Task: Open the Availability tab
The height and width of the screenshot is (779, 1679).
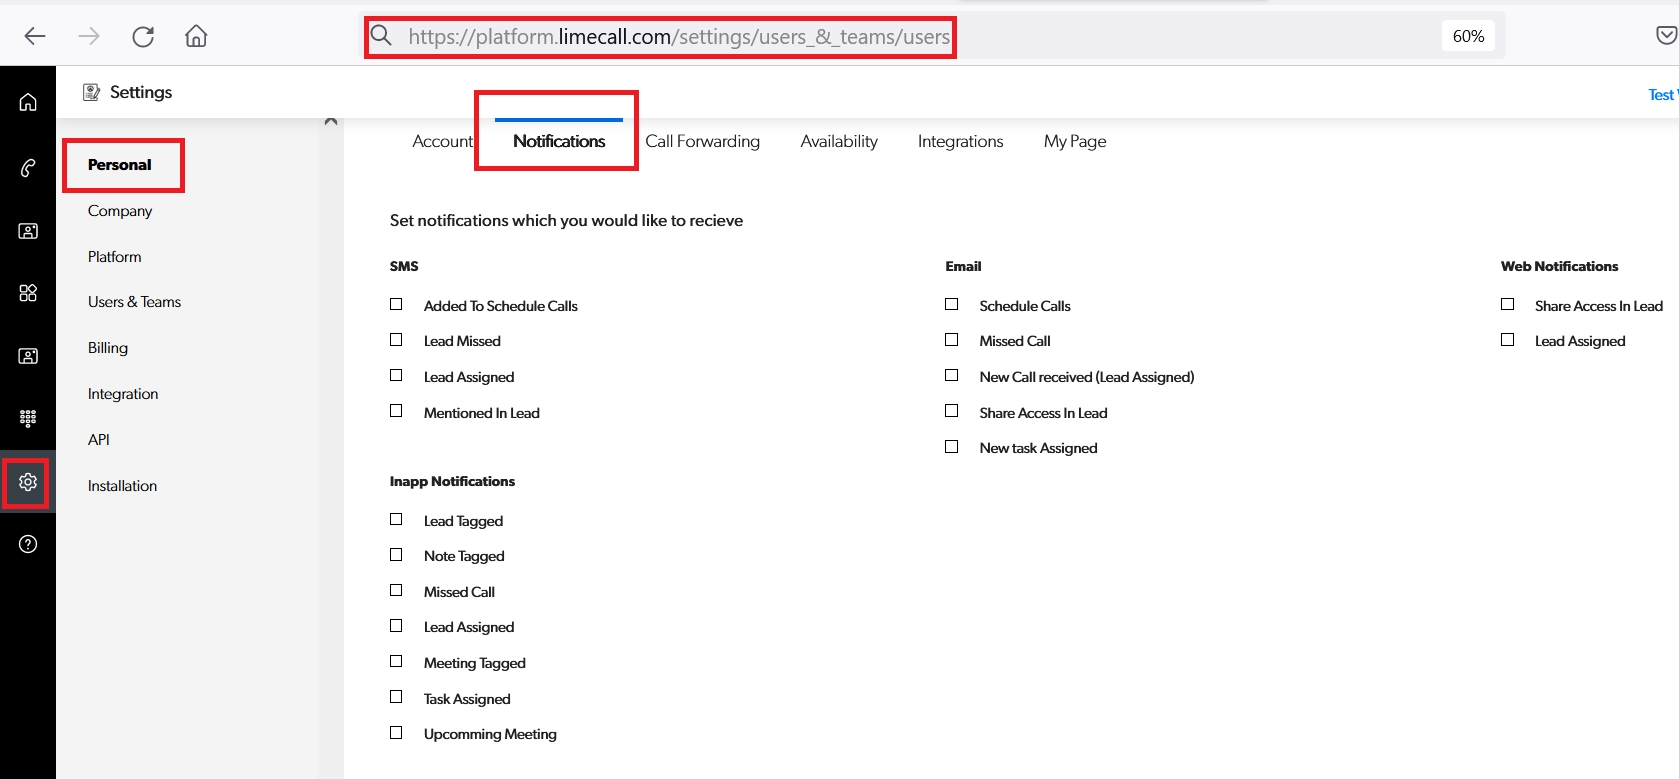Action: [x=838, y=142]
